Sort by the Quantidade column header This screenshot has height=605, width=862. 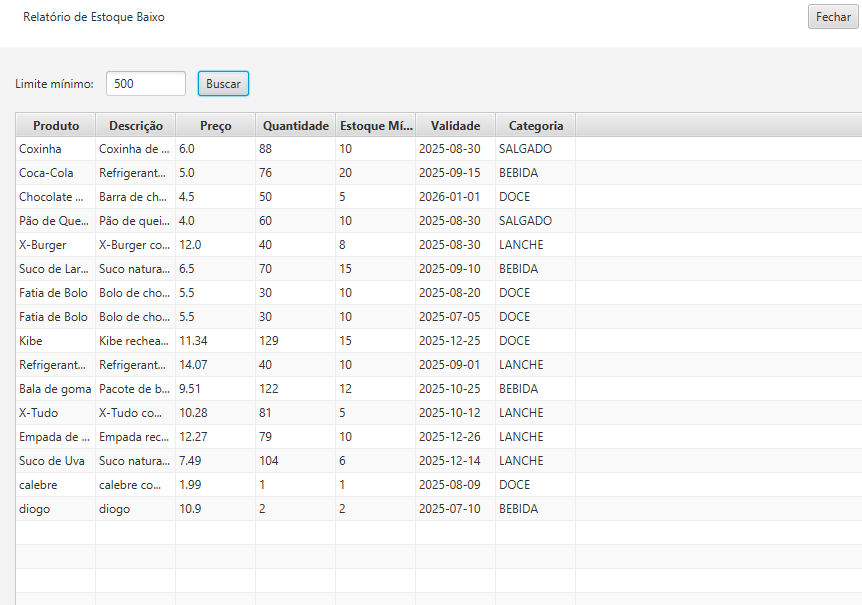tap(295, 126)
